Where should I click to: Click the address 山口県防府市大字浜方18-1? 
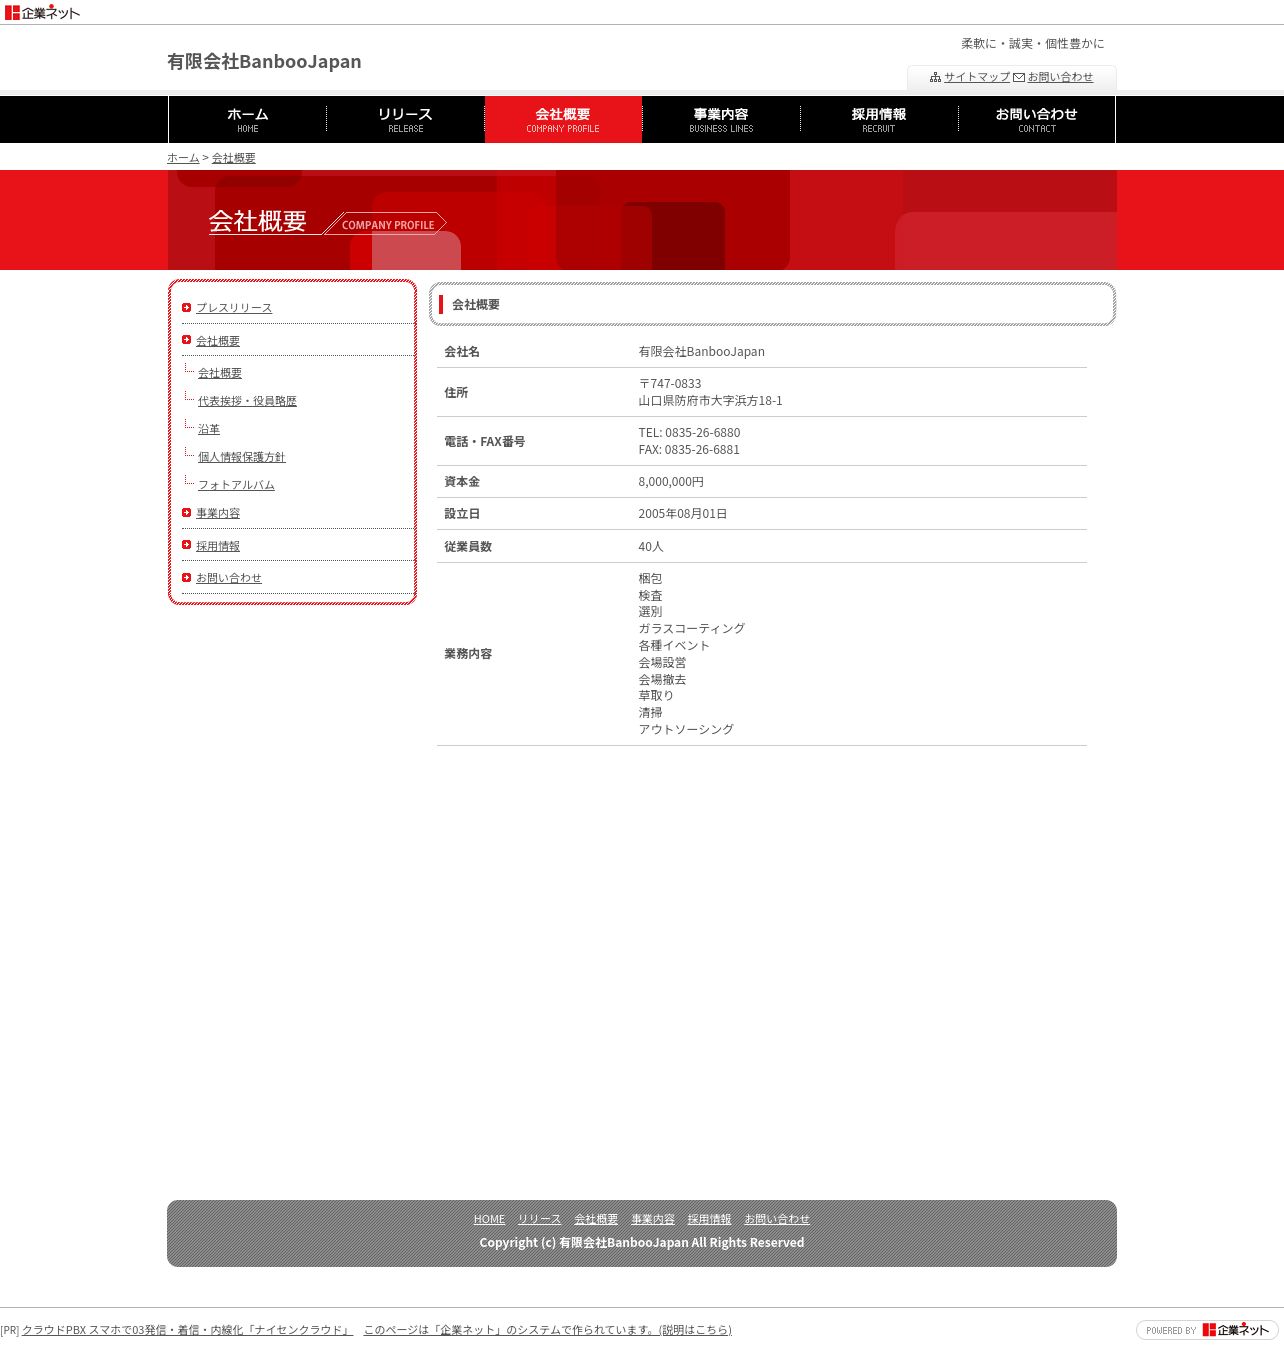click(711, 401)
